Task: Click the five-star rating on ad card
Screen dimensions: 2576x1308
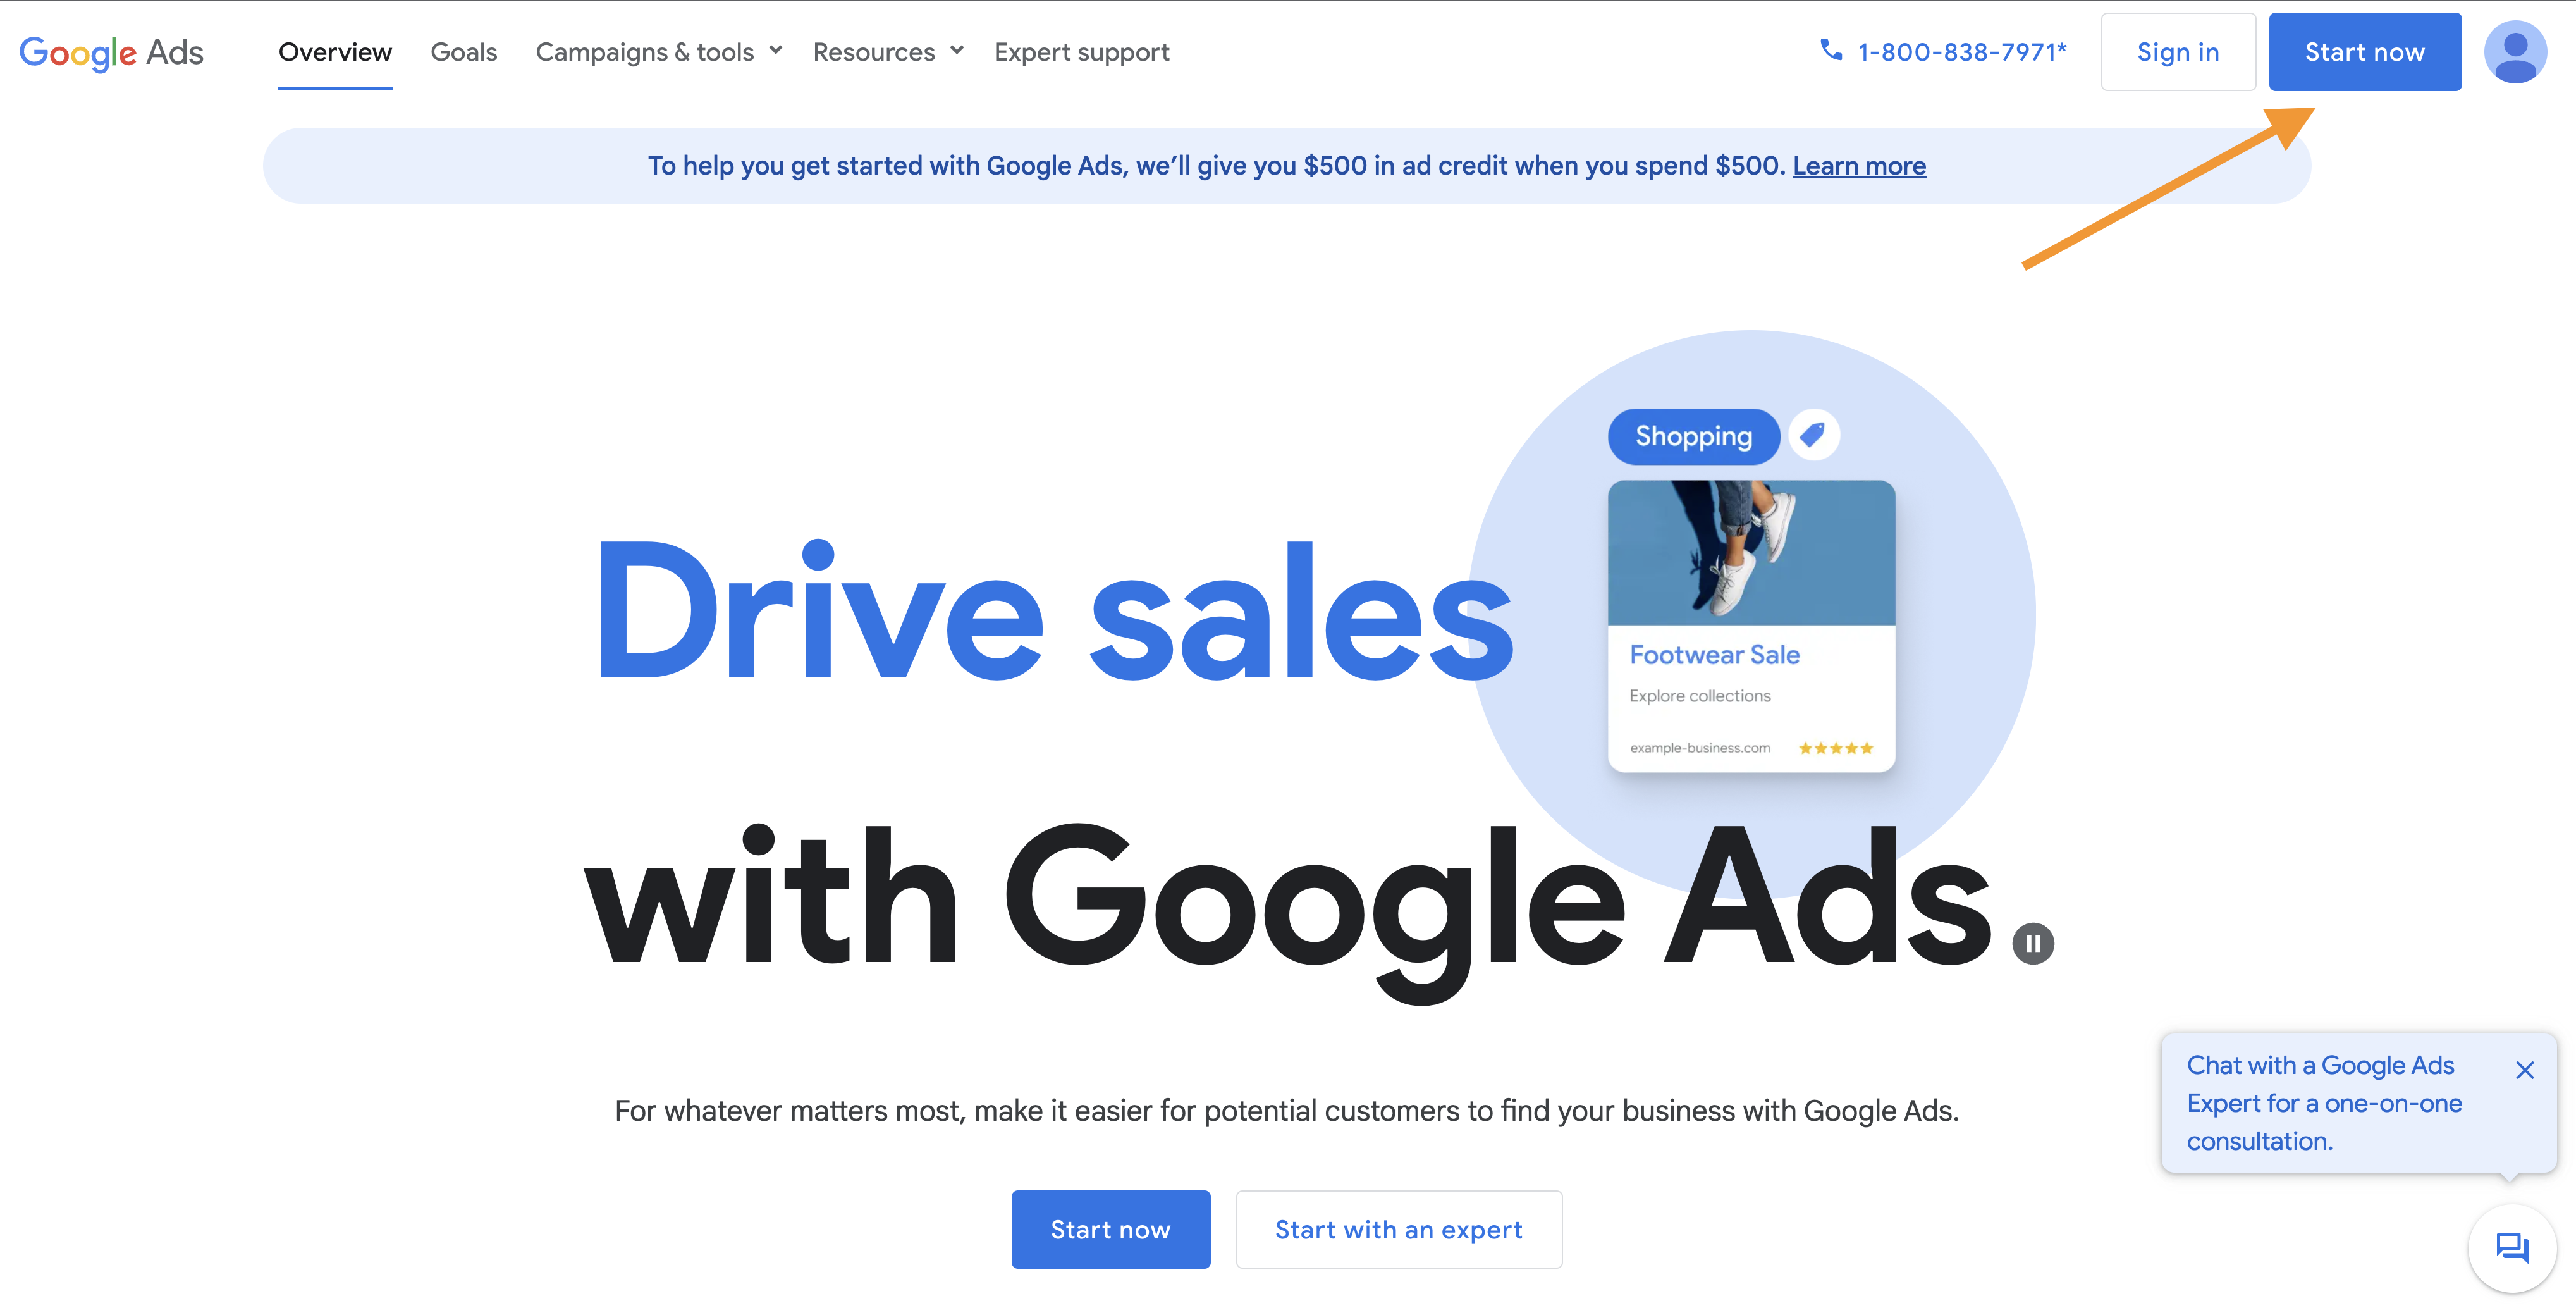Action: coord(1835,748)
